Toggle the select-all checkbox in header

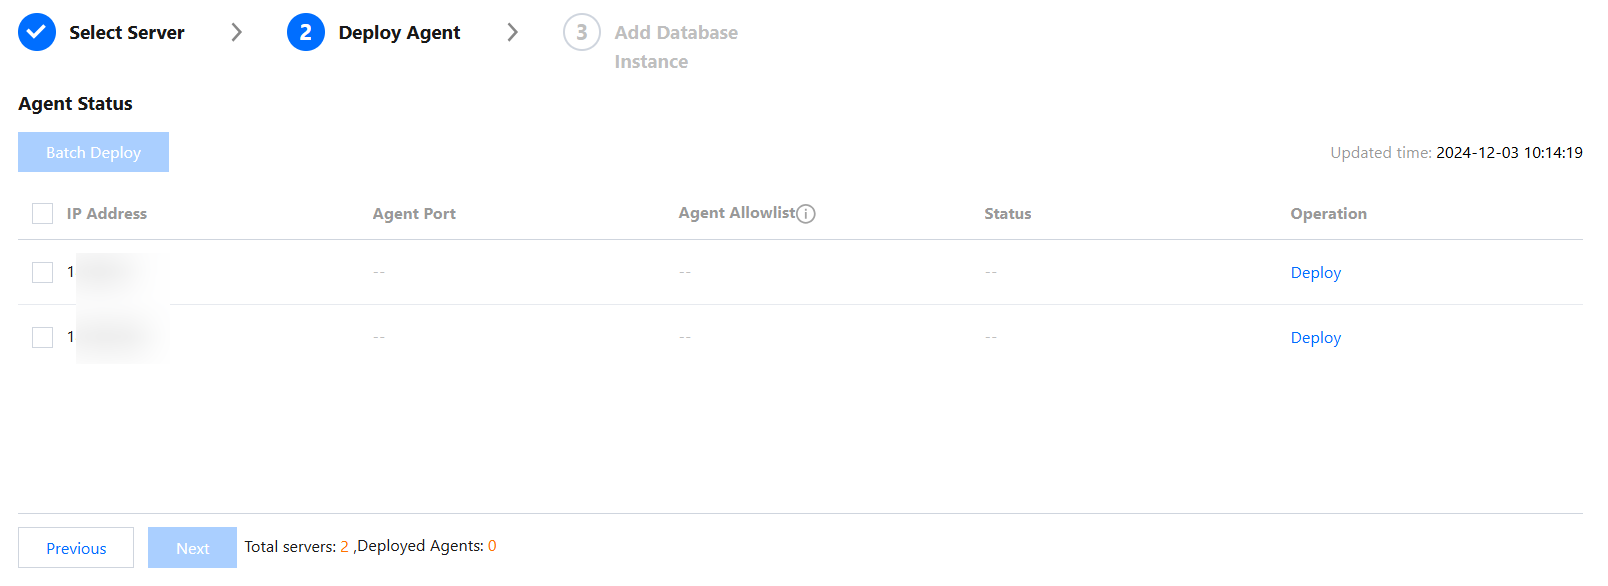tap(42, 213)
